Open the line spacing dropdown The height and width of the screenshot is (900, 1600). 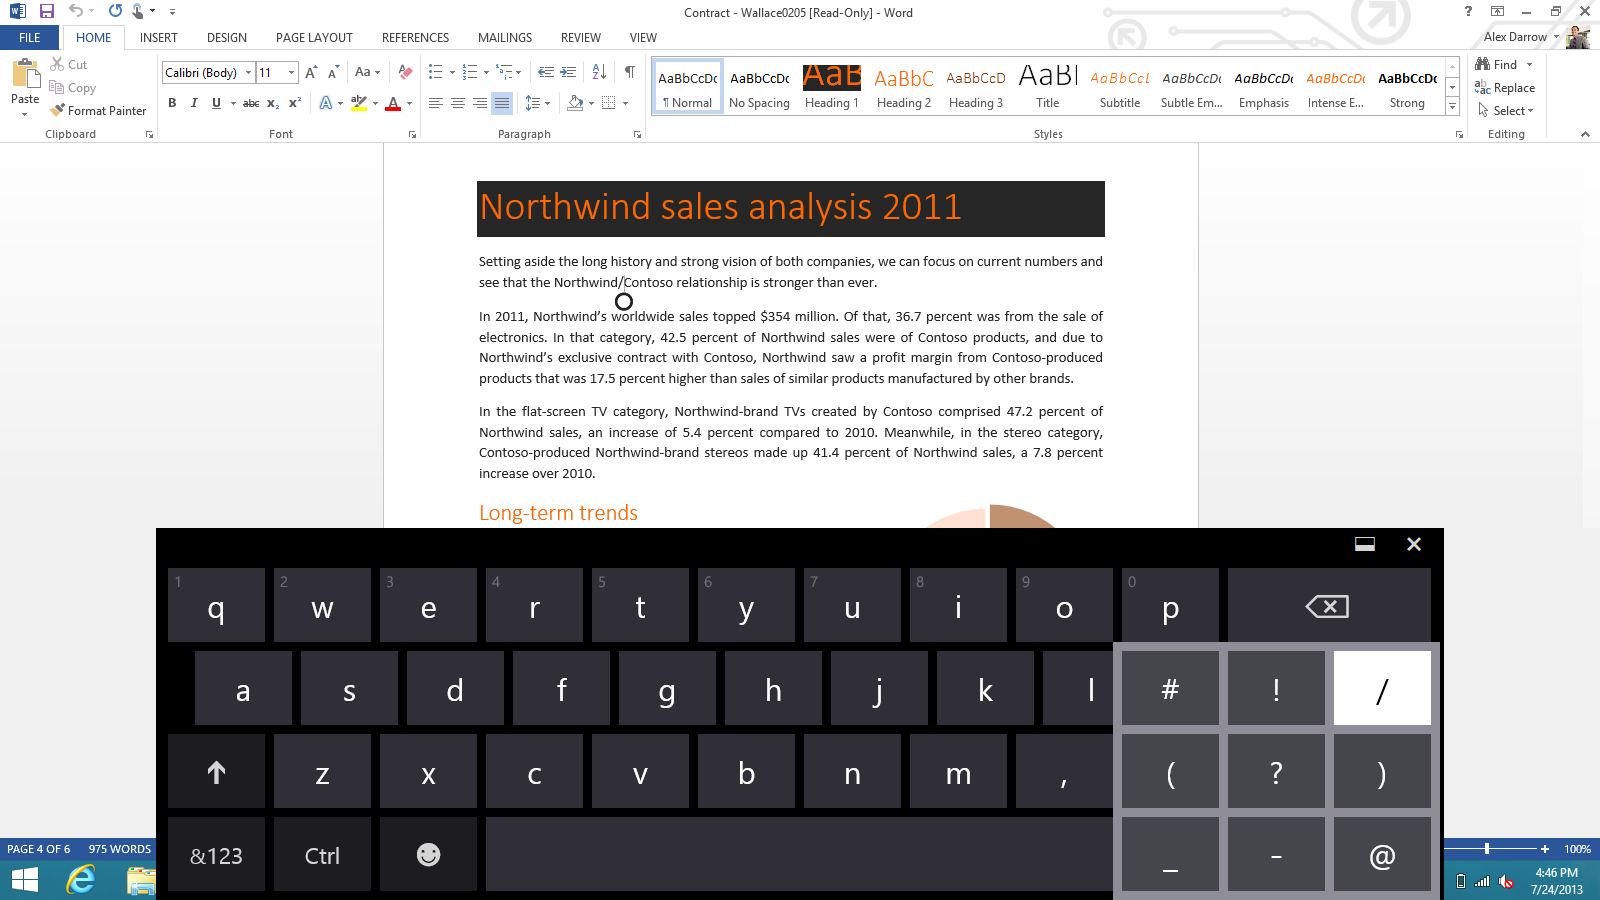[537, 103]
